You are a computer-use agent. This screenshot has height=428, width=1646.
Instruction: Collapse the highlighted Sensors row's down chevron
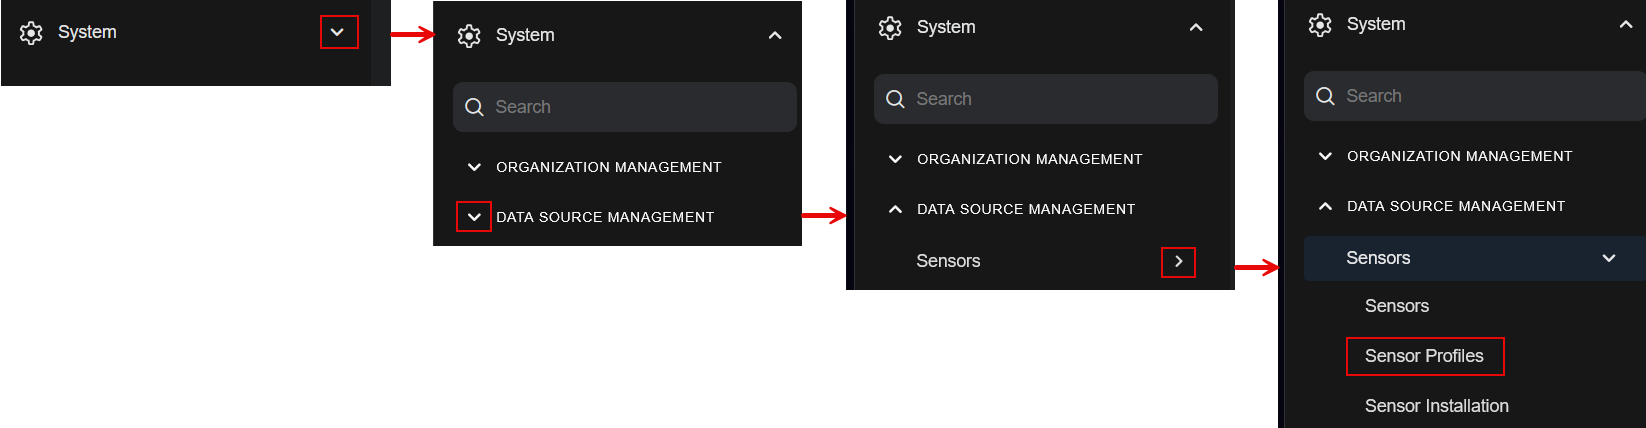click(1608, 258)
